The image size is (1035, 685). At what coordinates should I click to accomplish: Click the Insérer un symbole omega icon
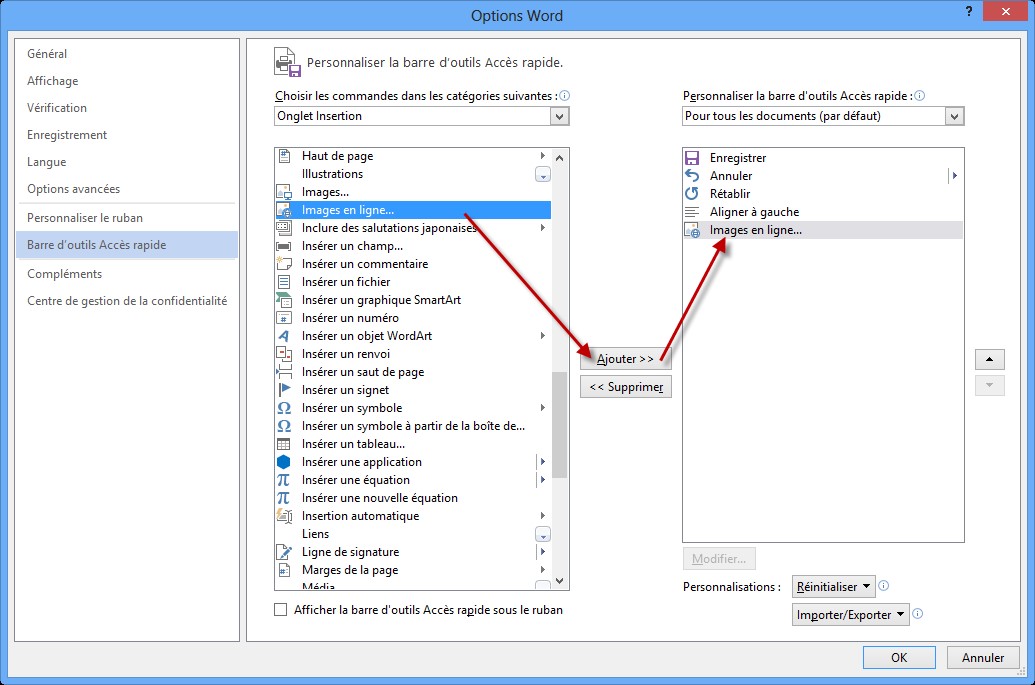[x=284, y=408]
